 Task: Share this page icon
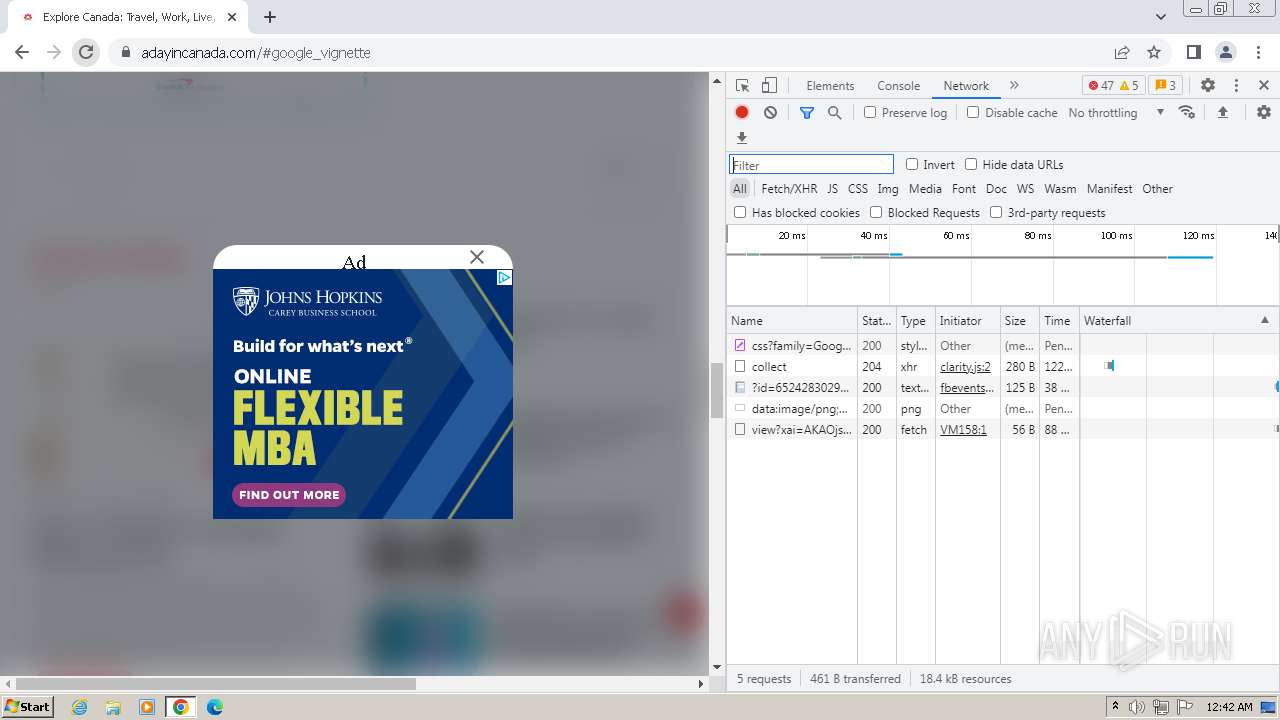pyautogui.click(x=1122, y=52)
